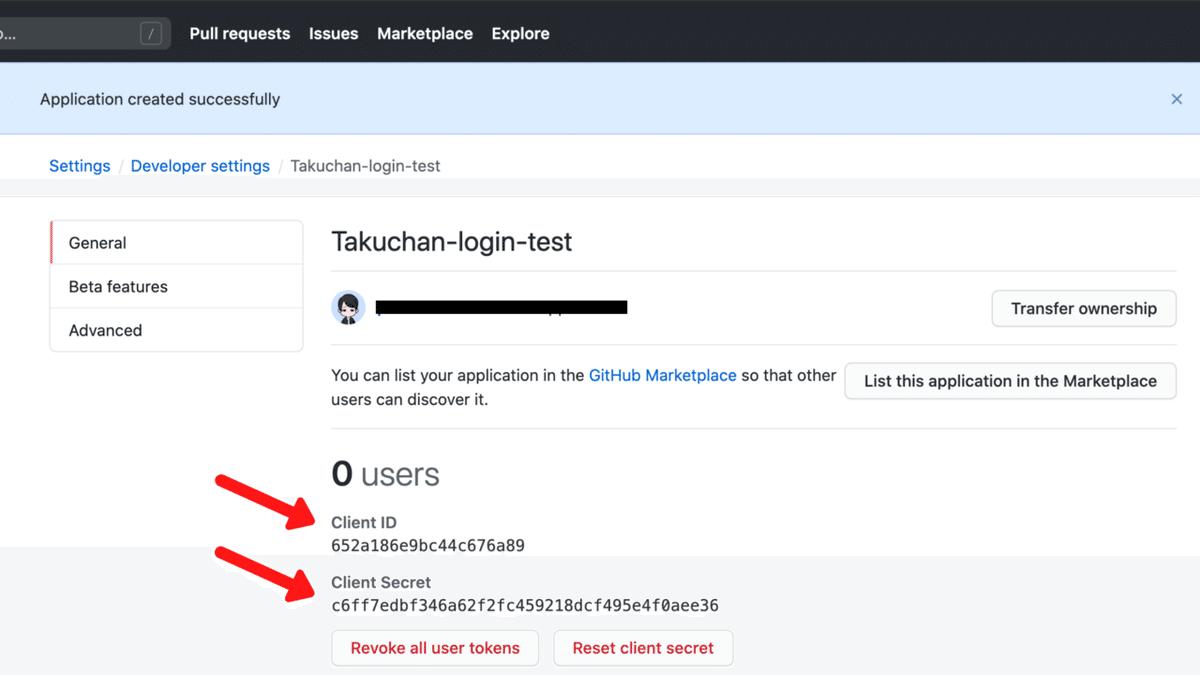
Task: Open Pull requests in top navigation
Action: tap(240, 33)
